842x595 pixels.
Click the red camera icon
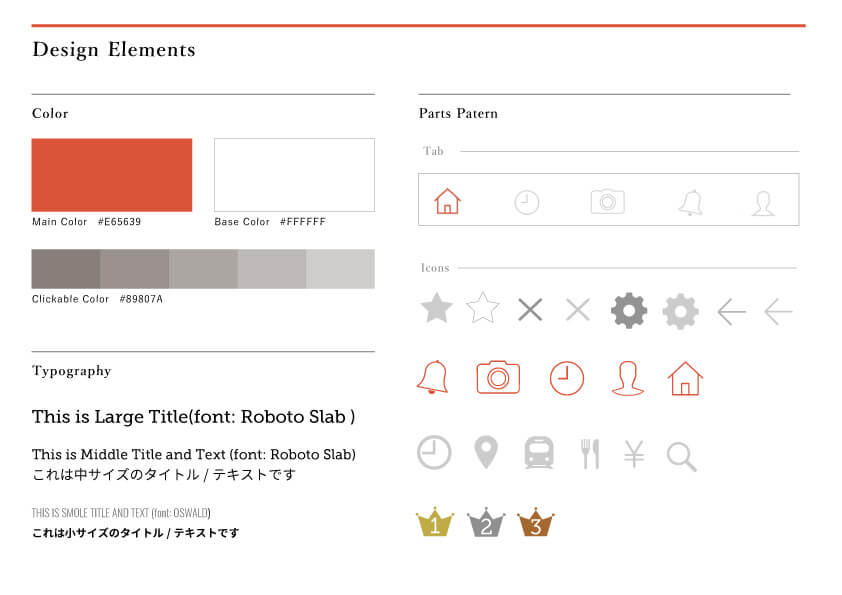pyautogui.click(x=498, y=377)
